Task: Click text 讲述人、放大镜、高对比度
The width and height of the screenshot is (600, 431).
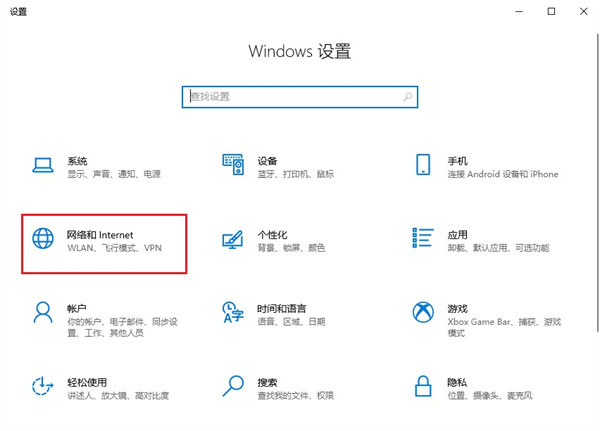Action: 118,395
